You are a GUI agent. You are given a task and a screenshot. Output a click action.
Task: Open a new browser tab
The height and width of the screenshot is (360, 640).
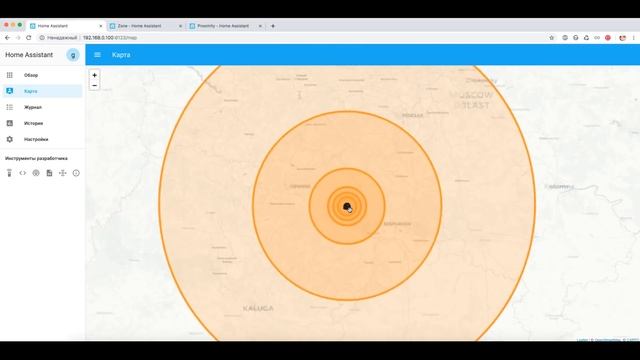coord(273,26)
